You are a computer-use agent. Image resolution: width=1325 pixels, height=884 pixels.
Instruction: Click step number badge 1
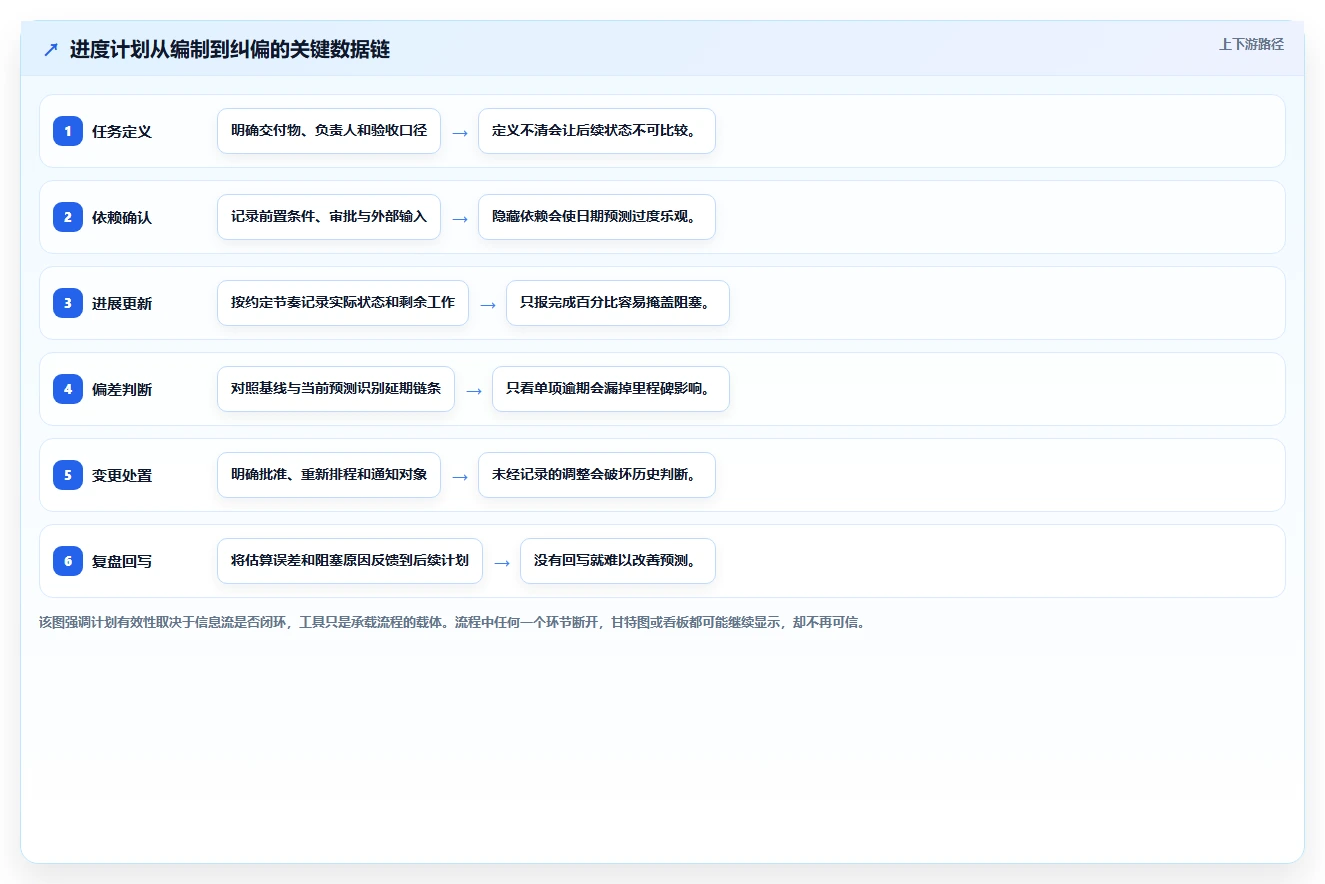click(68, 131)
